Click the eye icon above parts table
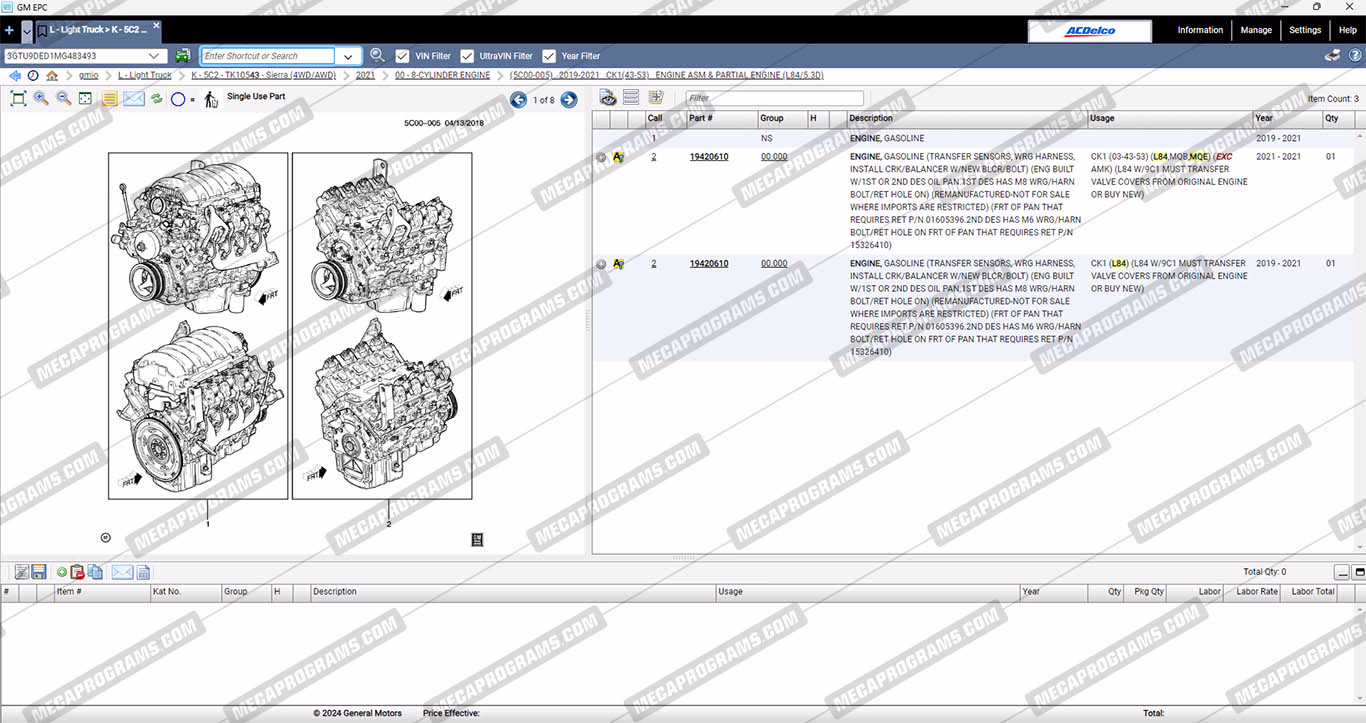The height and width of the screenshot is (723, 1366). [607, 97]
